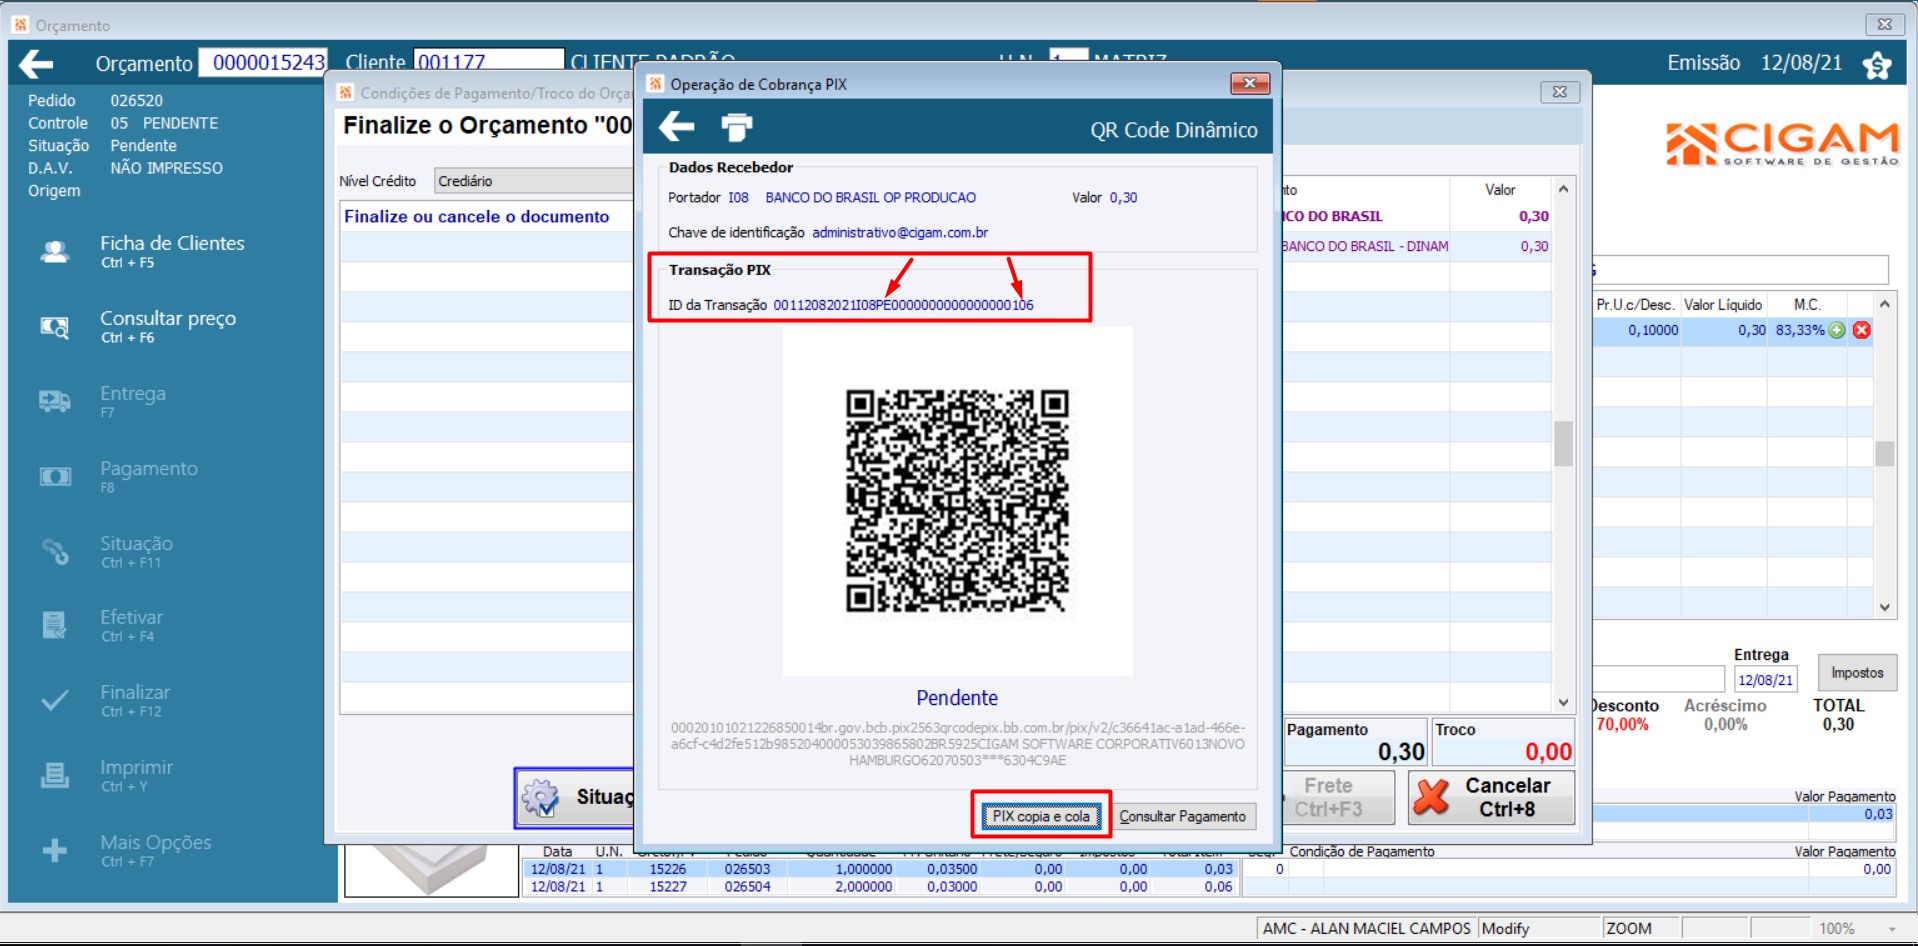Click the items grid scroll down arrow
This screenshot has width=1918, height=946.
click(1885, 607)
